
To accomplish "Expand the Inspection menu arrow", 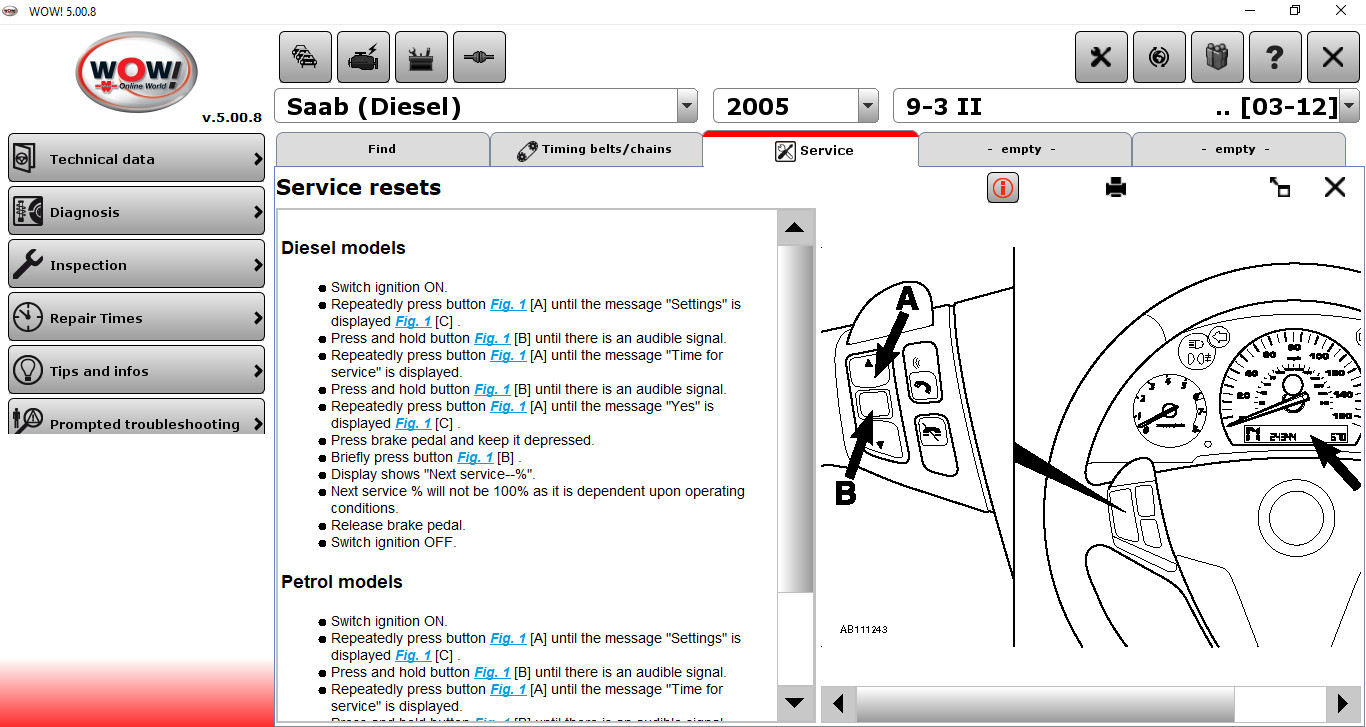I will pos(257,265).
